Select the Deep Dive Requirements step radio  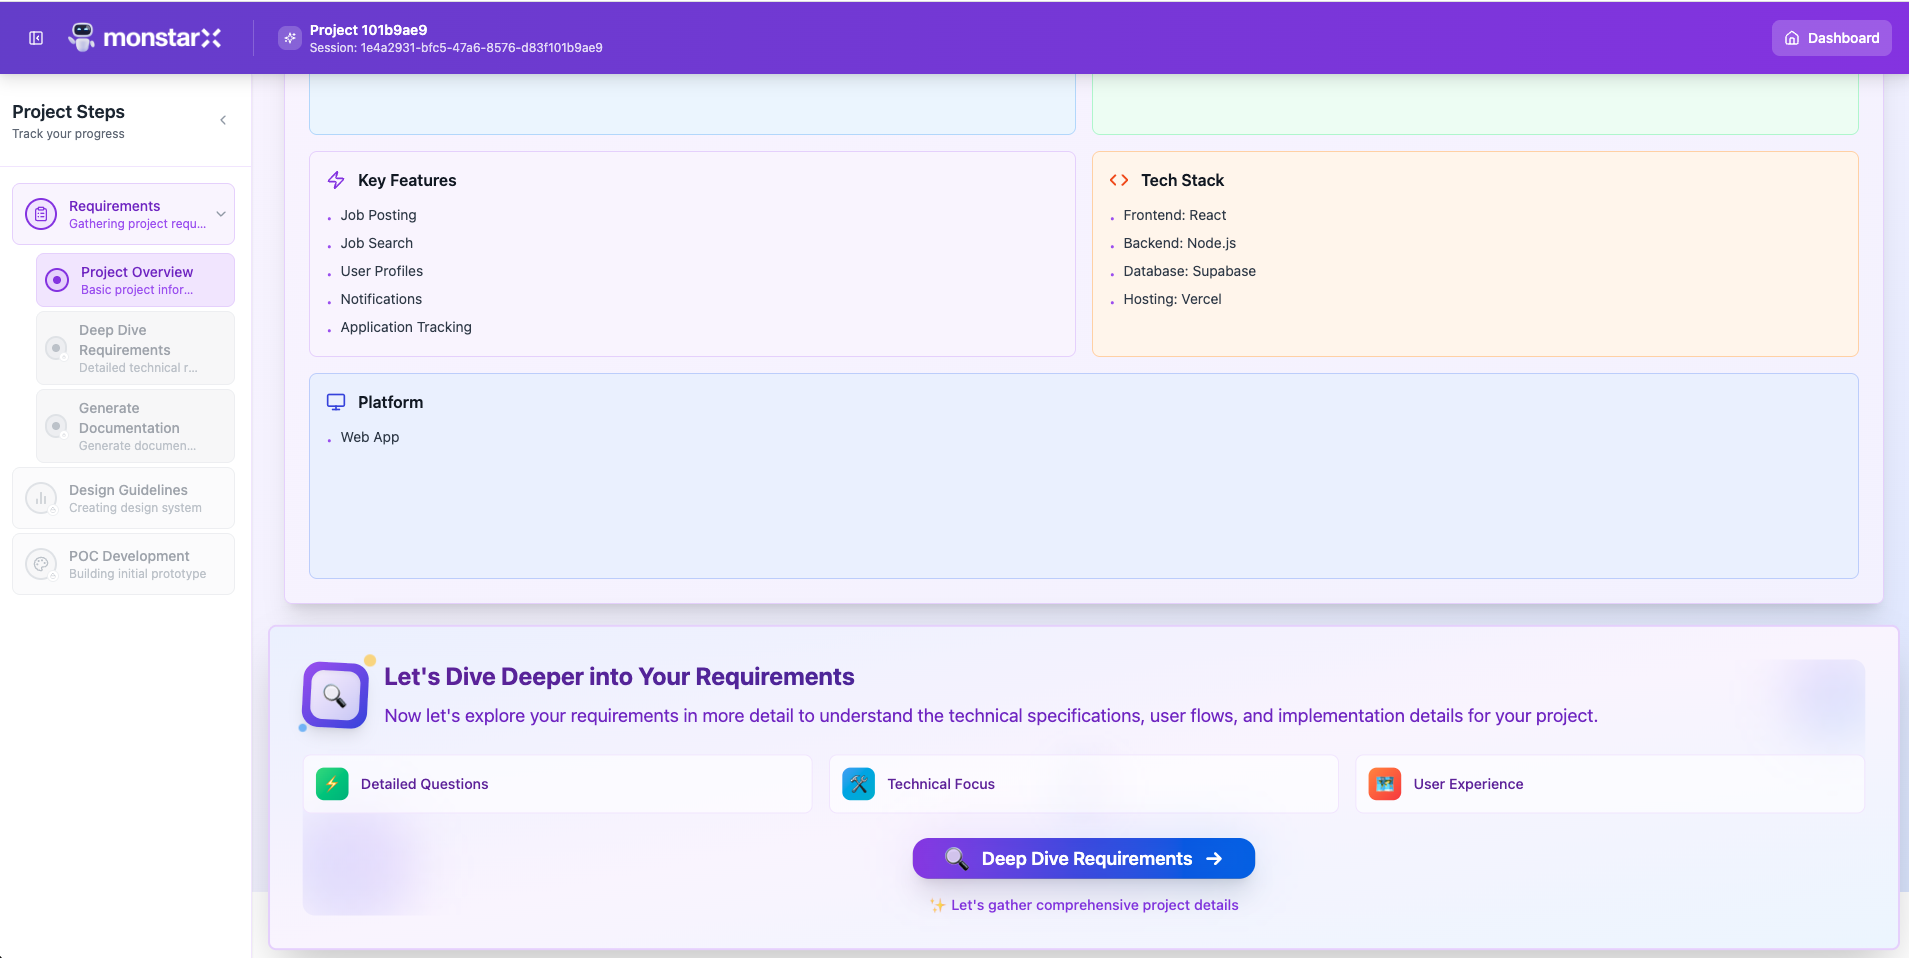[57, 348]
